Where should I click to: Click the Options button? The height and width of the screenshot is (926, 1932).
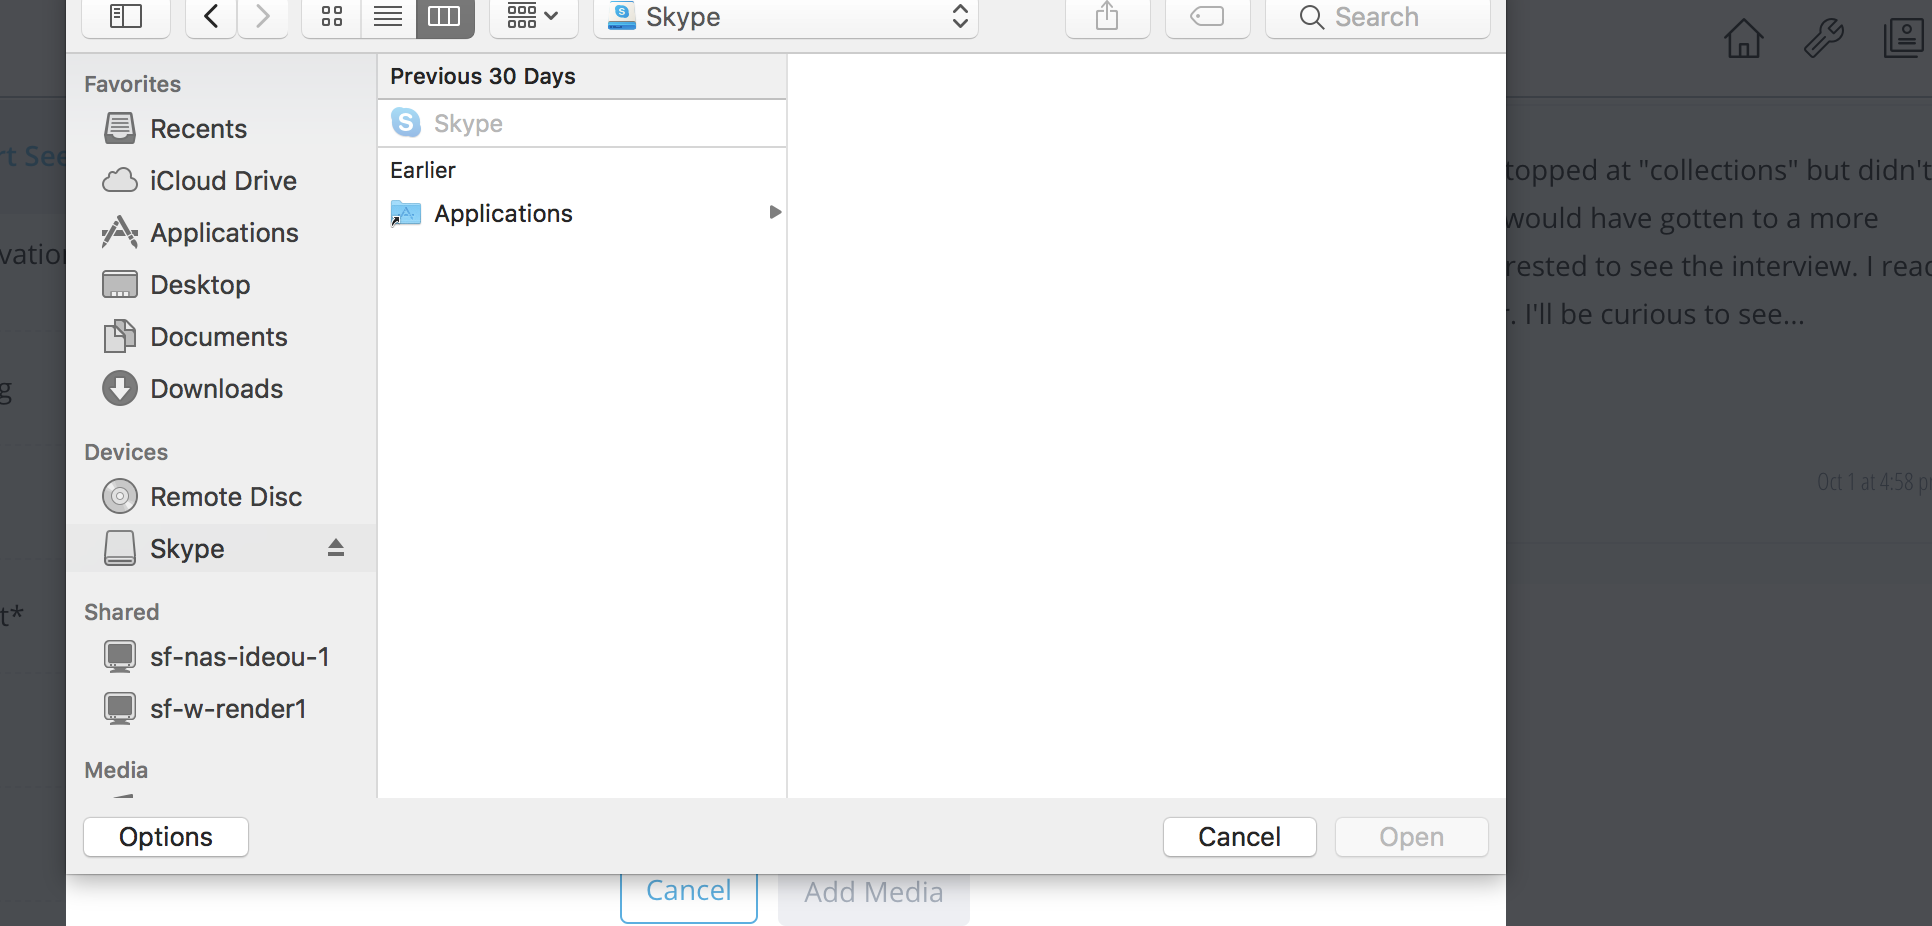(x=166, y=837)
